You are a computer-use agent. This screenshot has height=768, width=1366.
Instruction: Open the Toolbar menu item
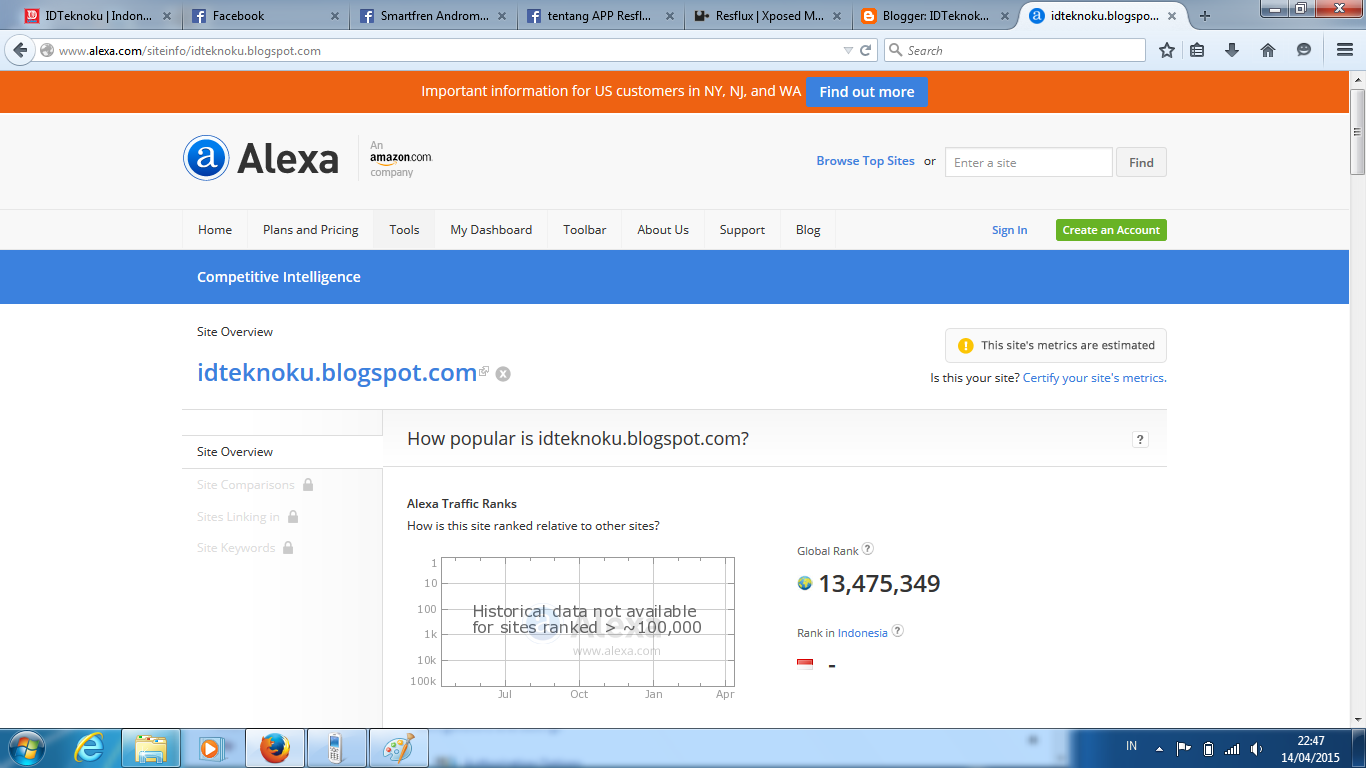pos(585,230)
